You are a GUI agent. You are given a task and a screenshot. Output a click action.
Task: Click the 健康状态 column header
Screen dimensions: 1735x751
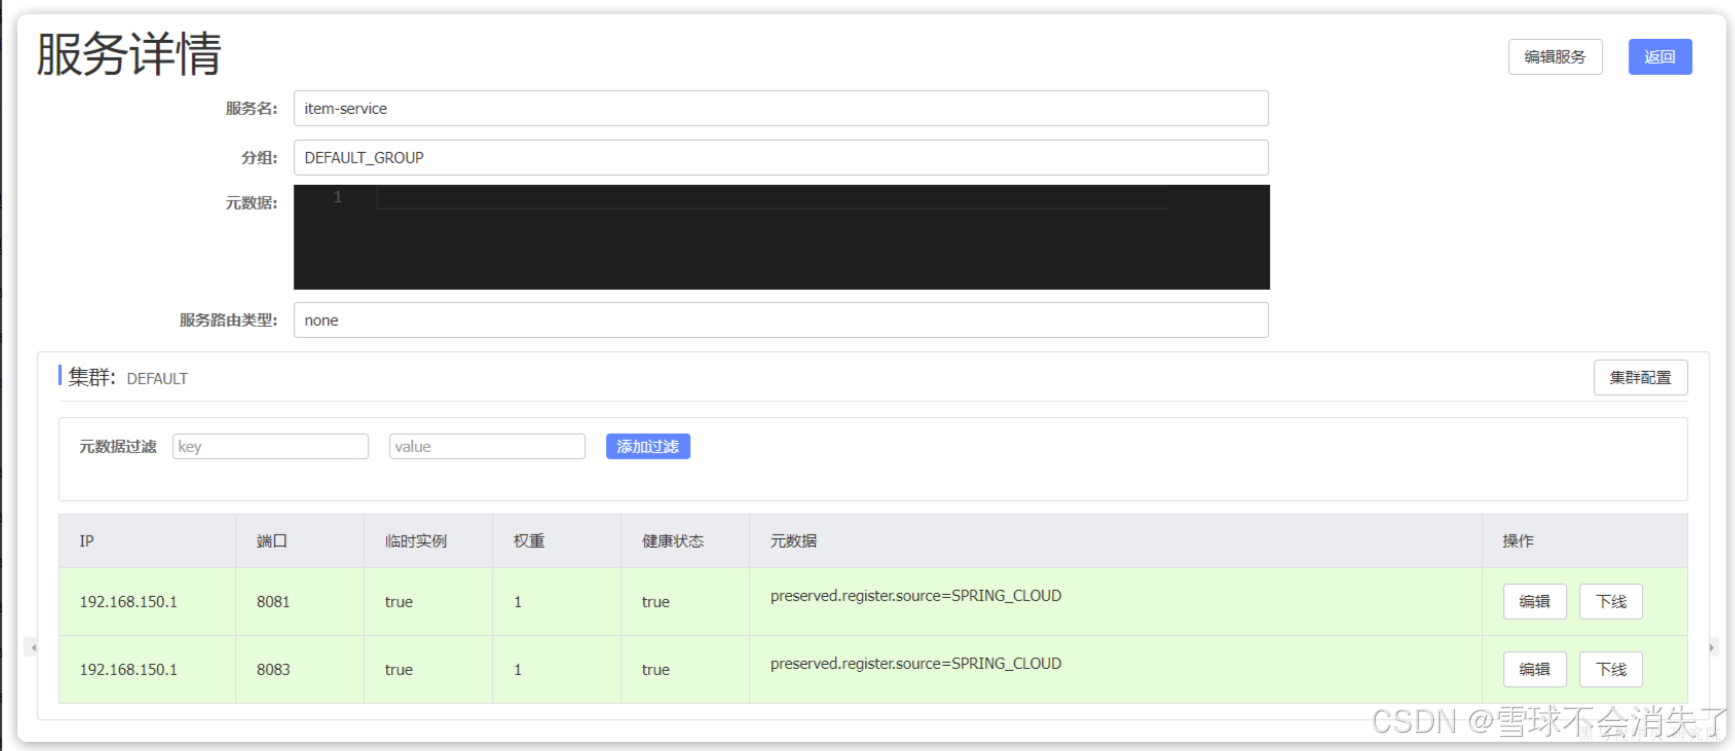tap(685, 541)
